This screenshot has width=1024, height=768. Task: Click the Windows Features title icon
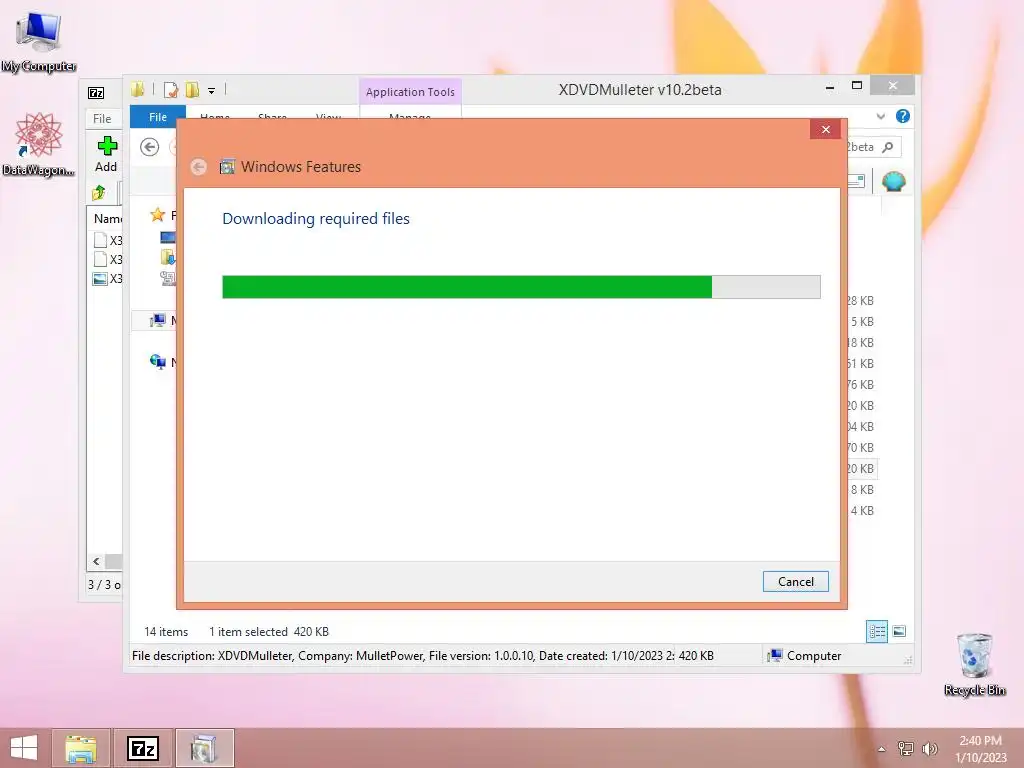(x=227, y=167)
